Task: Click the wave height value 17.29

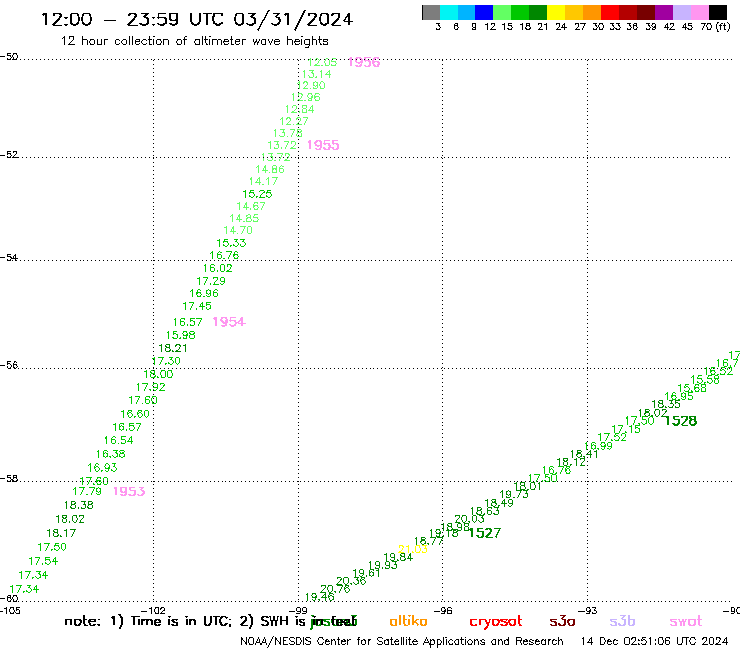Action: (211, 281)
